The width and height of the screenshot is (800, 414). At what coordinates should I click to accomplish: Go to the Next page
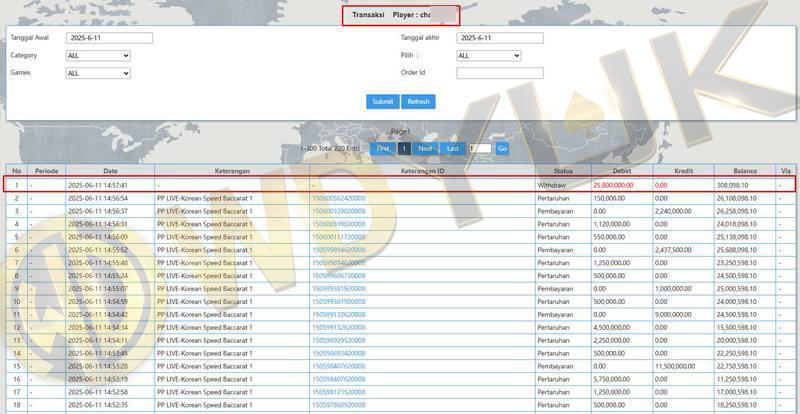425,149
